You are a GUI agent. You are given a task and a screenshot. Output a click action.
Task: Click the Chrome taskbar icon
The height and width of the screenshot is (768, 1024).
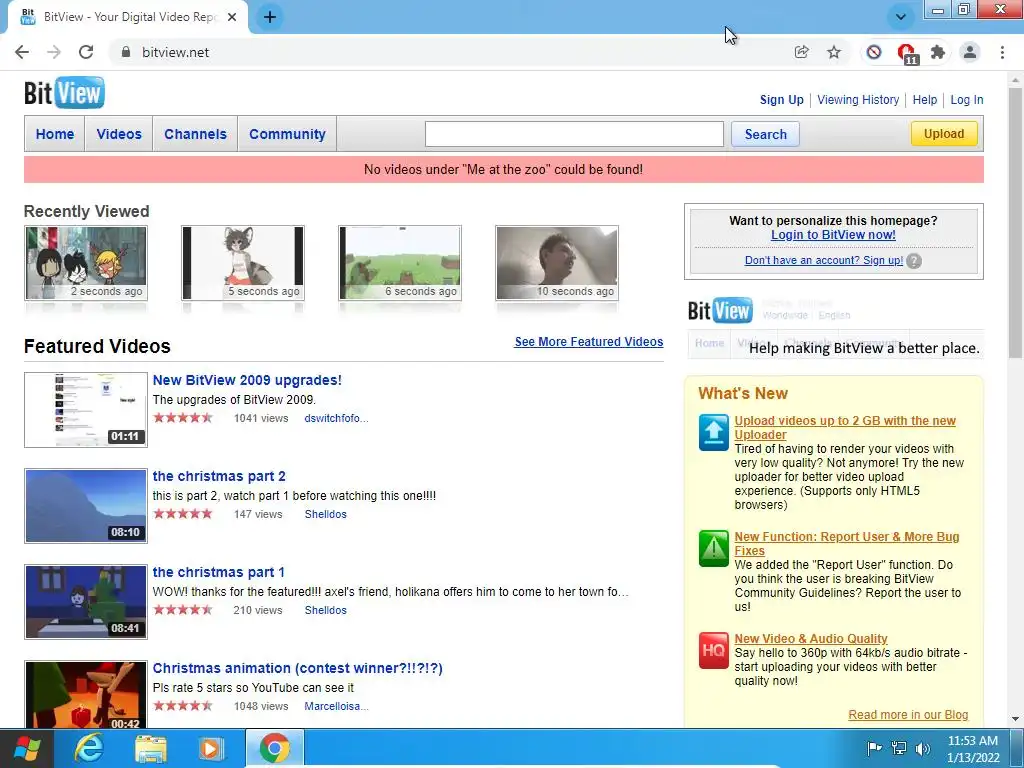click(x=274, y=748)
